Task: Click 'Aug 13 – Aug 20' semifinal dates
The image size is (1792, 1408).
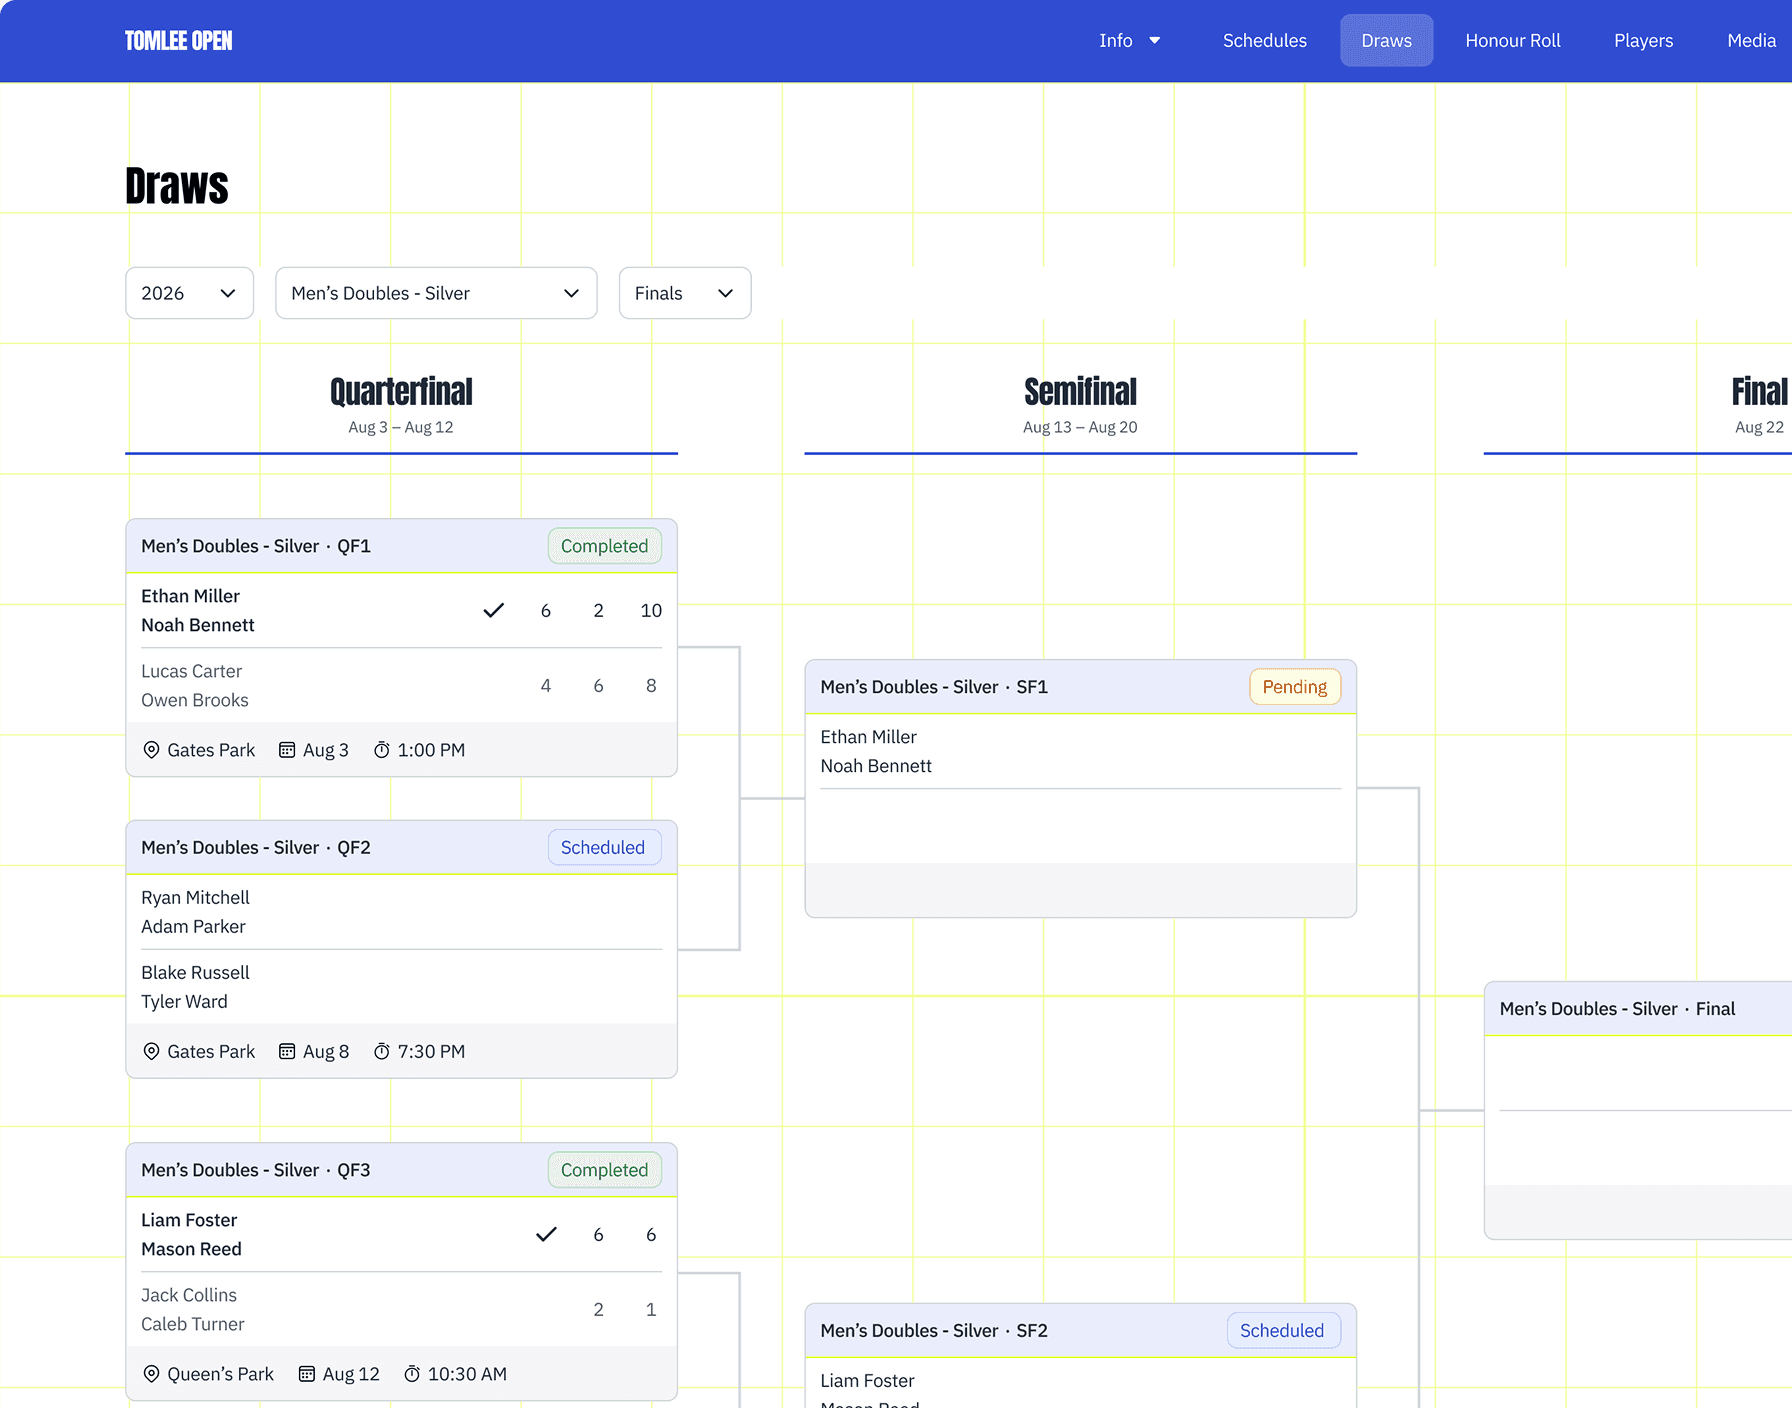Action: click(x=1080, y=427)
